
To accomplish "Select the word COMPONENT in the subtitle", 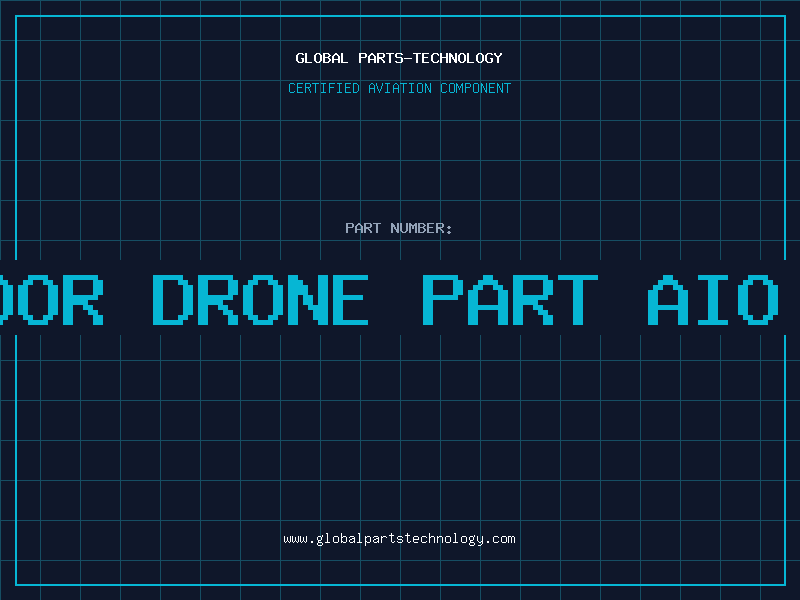I will tap(476, 88).
